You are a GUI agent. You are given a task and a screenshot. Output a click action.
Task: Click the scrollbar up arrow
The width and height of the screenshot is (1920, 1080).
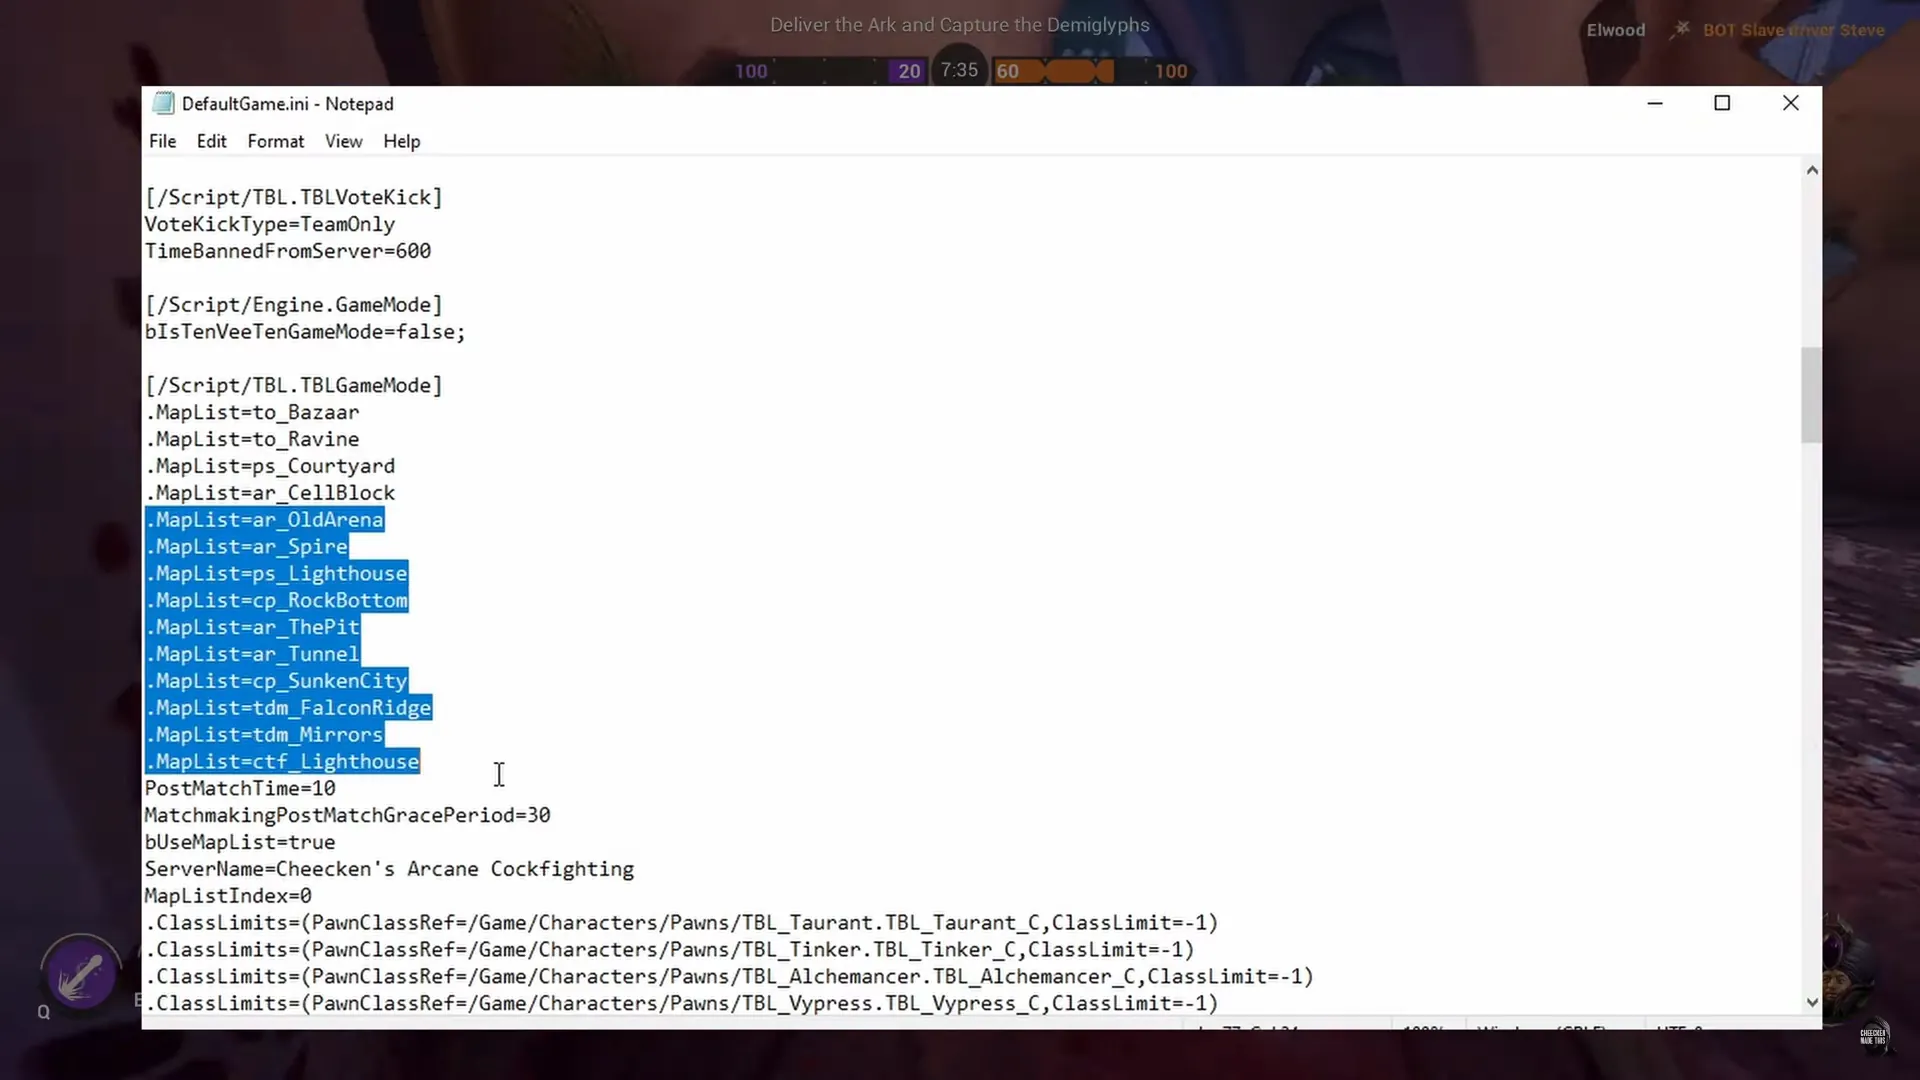point(1812,171)
